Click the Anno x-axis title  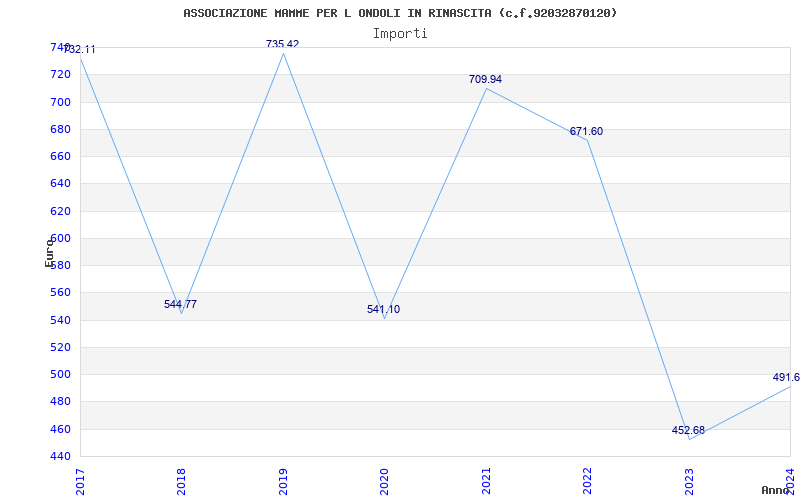(775, 490)
